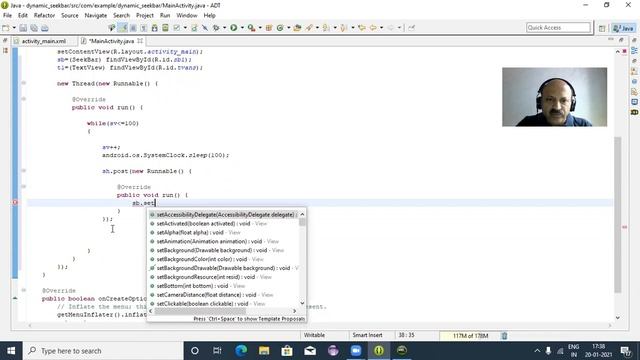
Task: Toggle the Pin Editor toolbar button
Action: tap(411, 28)
